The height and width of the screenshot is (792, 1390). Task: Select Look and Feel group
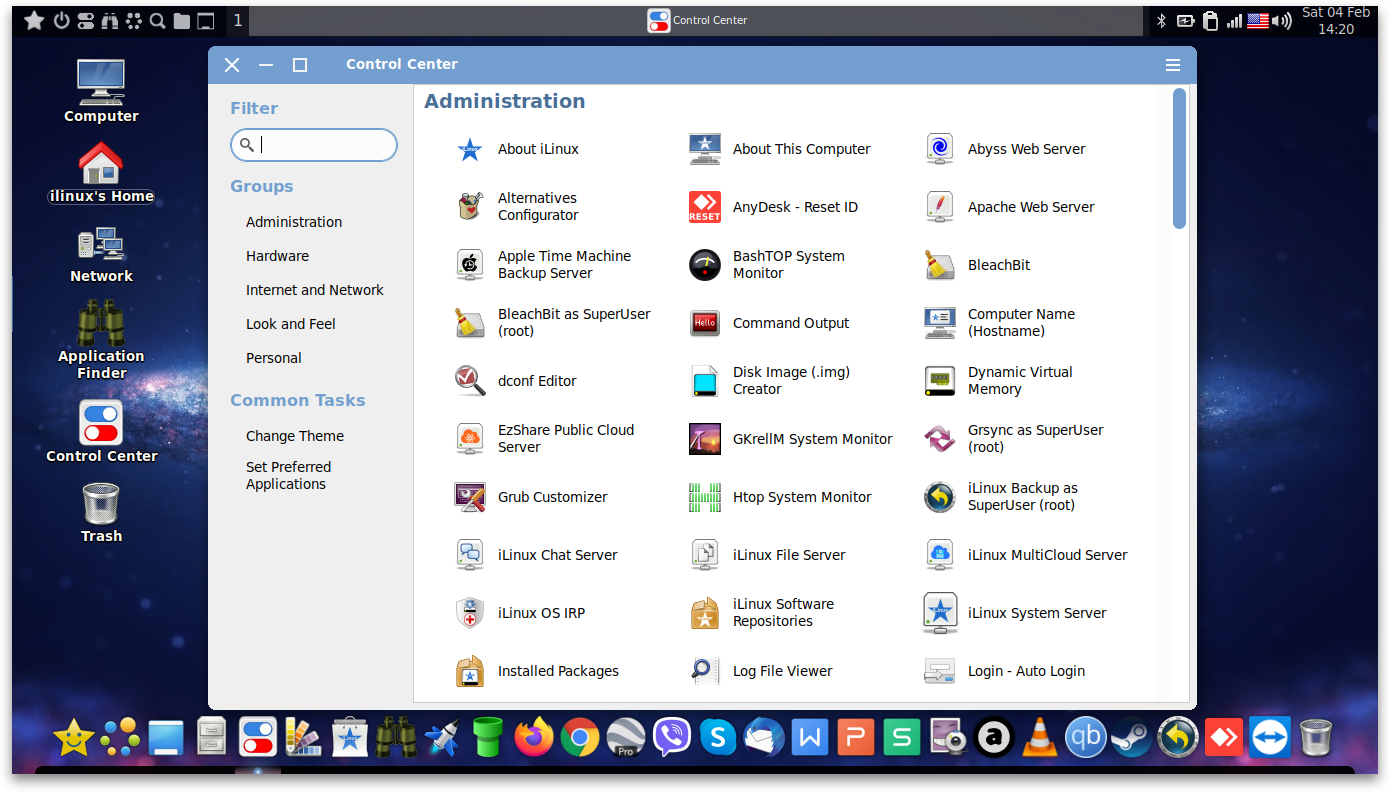(291, 324)
